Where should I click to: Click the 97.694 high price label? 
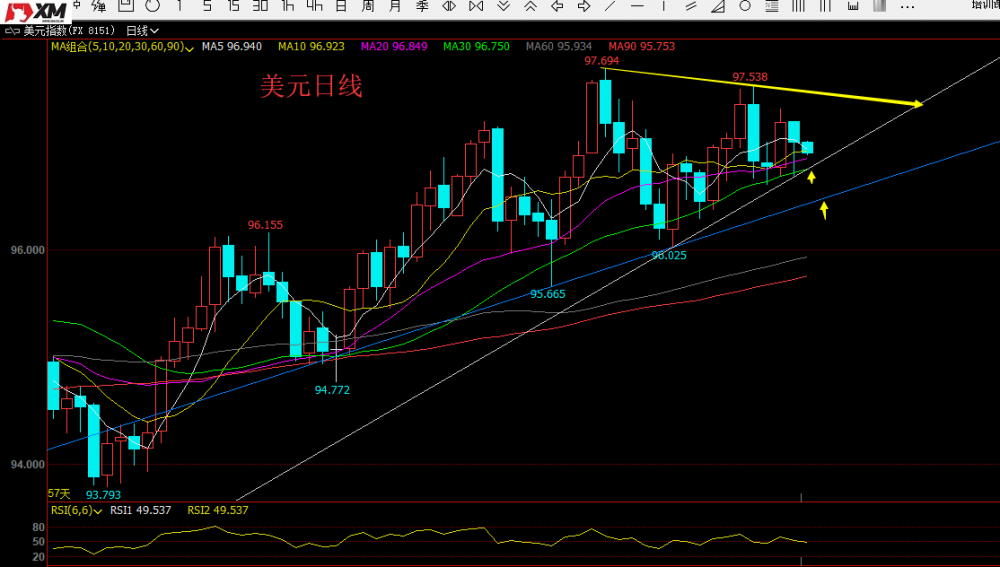601,61
